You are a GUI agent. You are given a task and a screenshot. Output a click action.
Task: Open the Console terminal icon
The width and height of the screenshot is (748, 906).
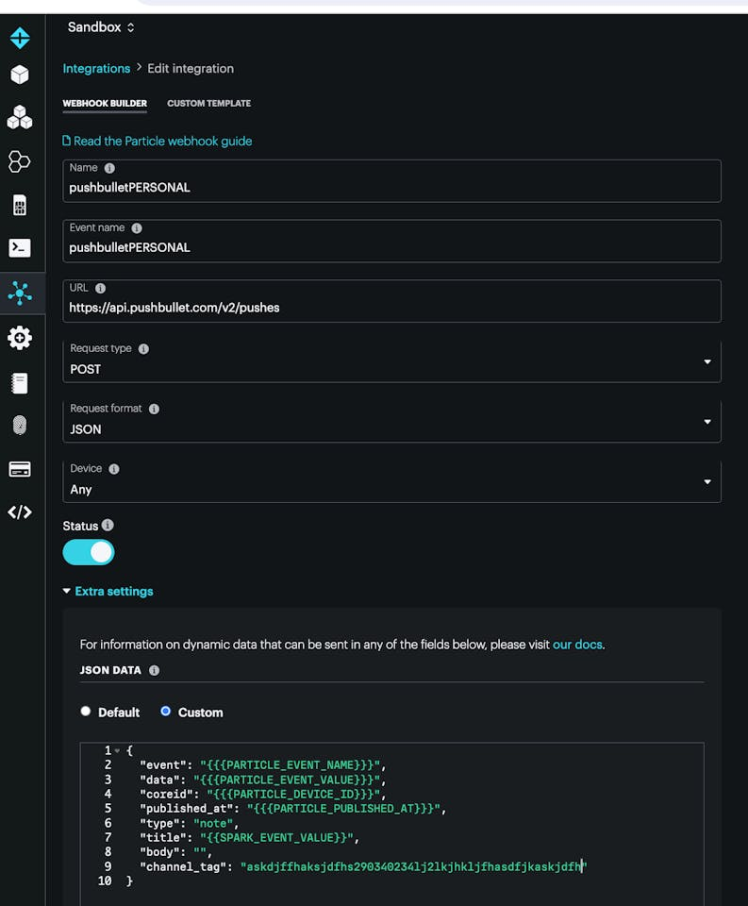19,248
